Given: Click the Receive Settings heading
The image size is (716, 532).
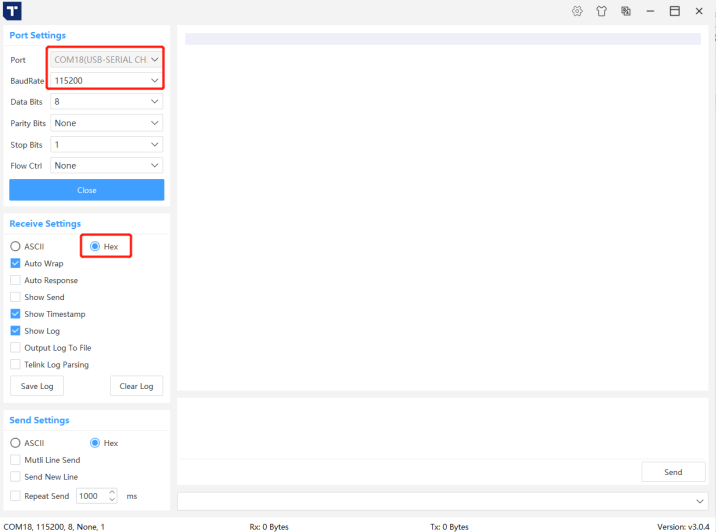Looking at the screenshot, I should [45, 223].
